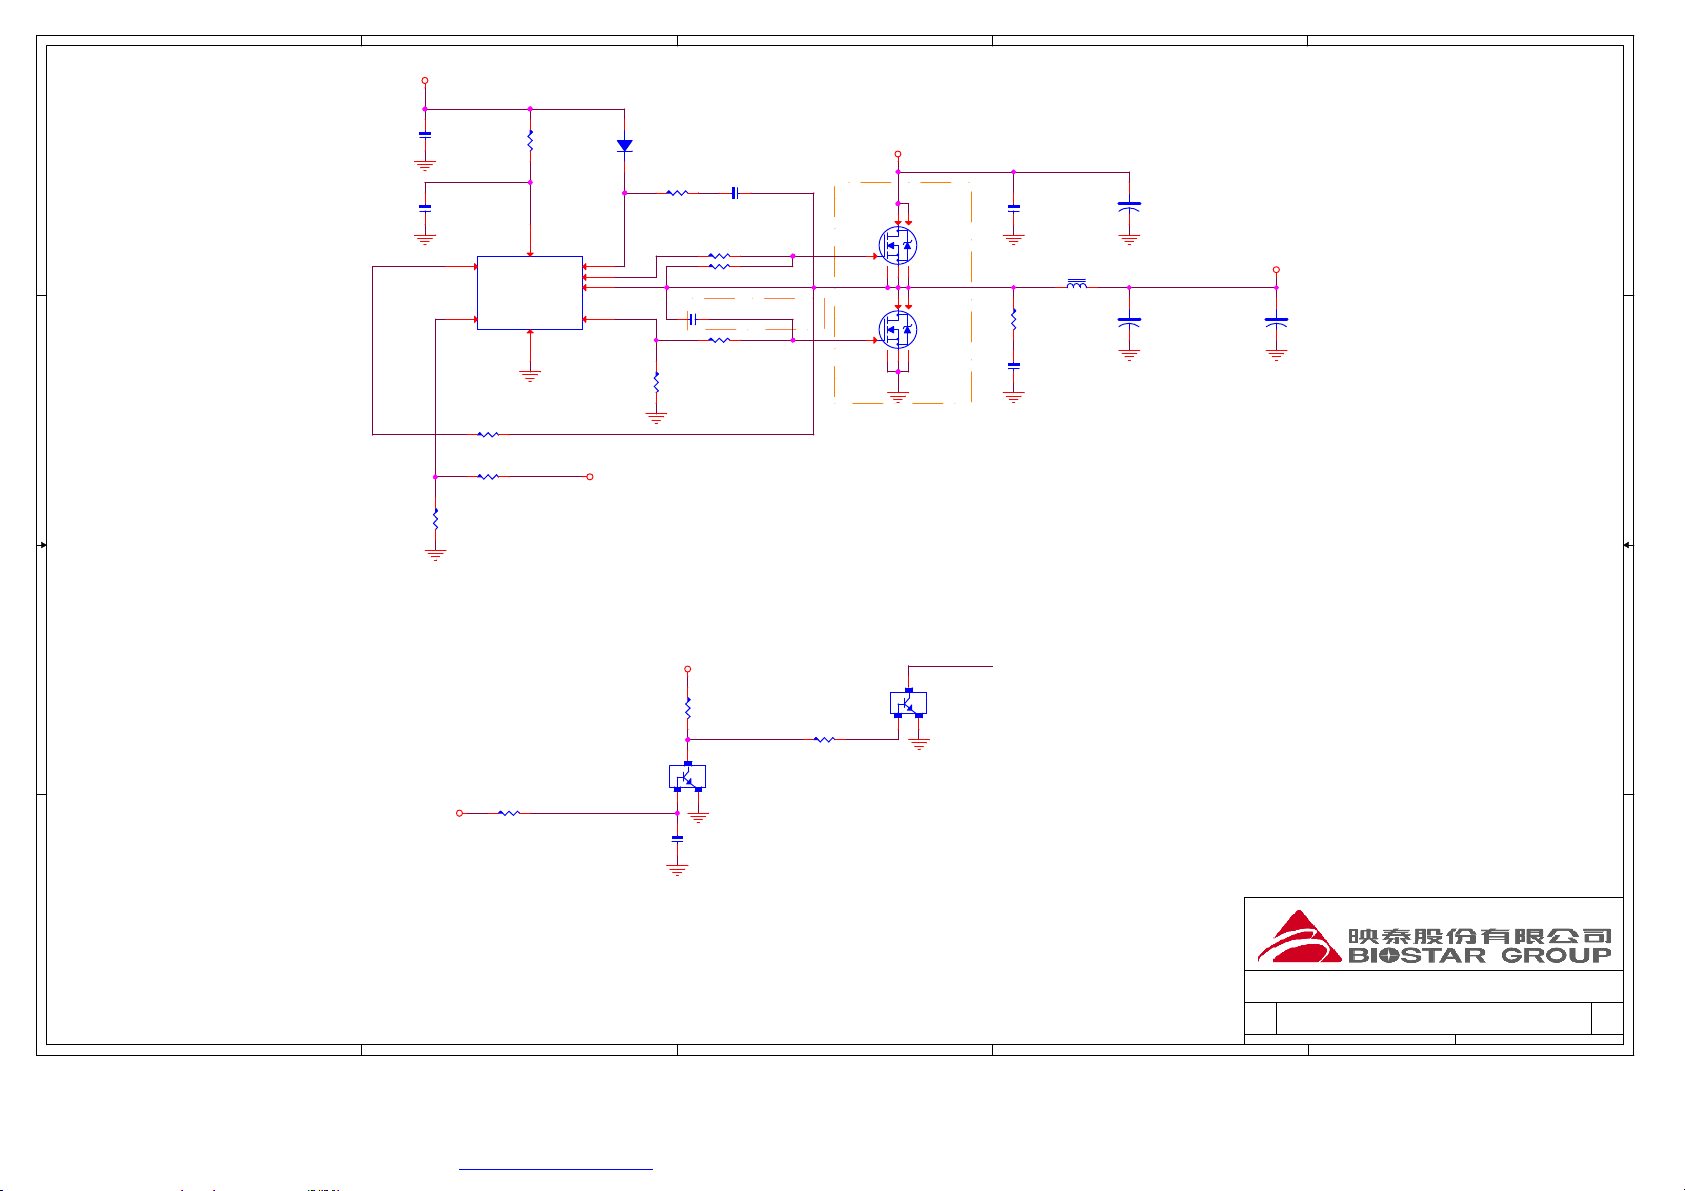The height and width of the screenshot is (1191, 1685).
Task: Click the ground symbol directly below the controller IC
Action: (x=530, y=376)
